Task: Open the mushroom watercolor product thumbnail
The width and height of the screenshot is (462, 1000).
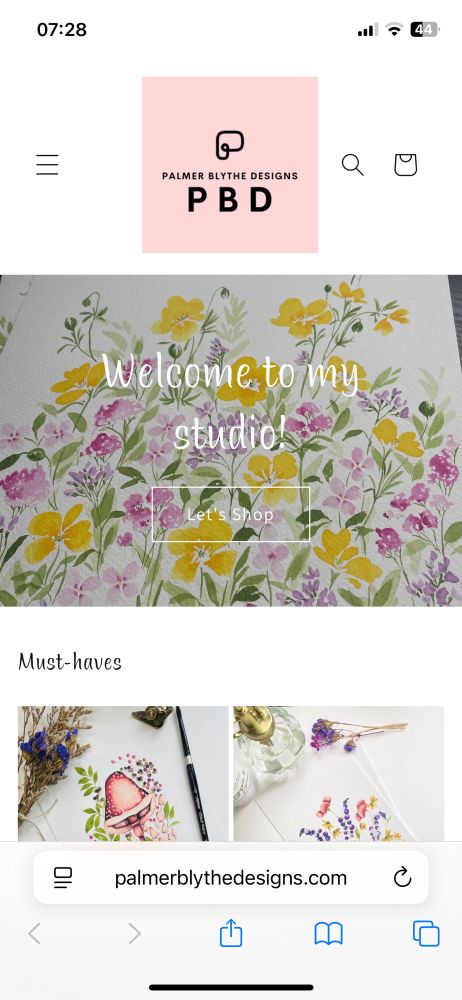Action: click(123, 773)
